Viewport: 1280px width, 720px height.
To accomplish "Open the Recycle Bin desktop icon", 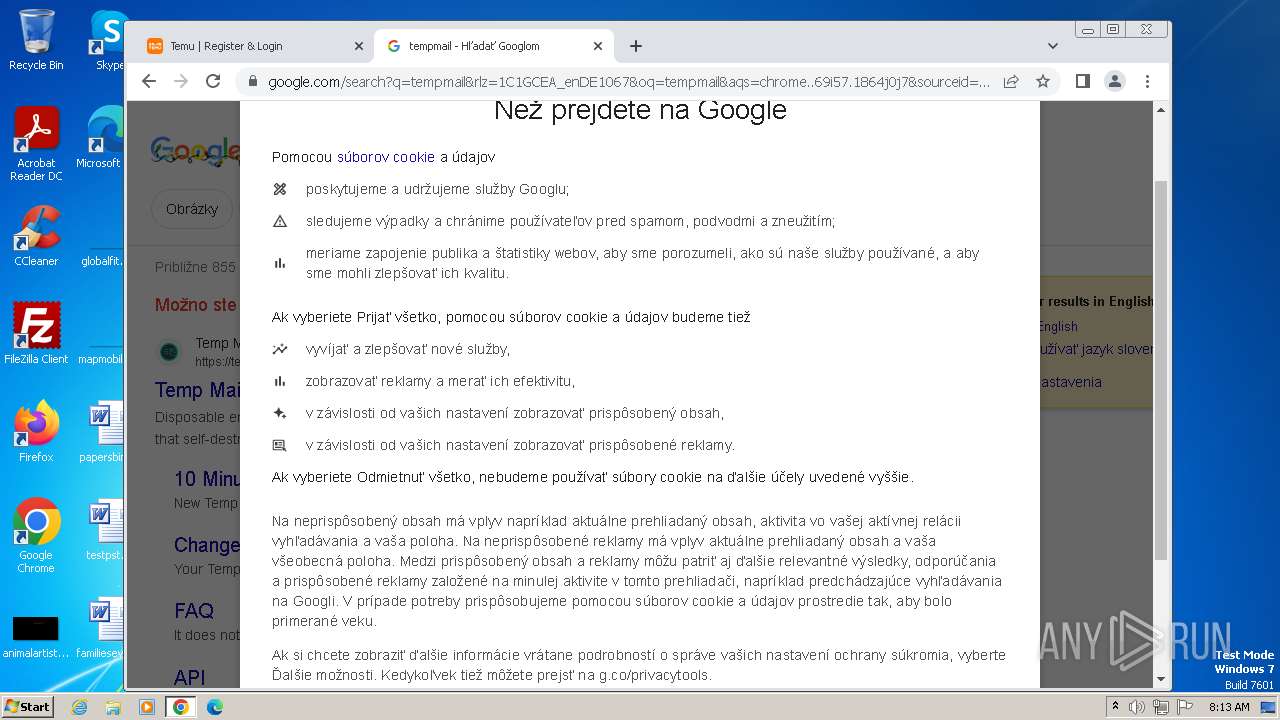I will click(36, 40).
